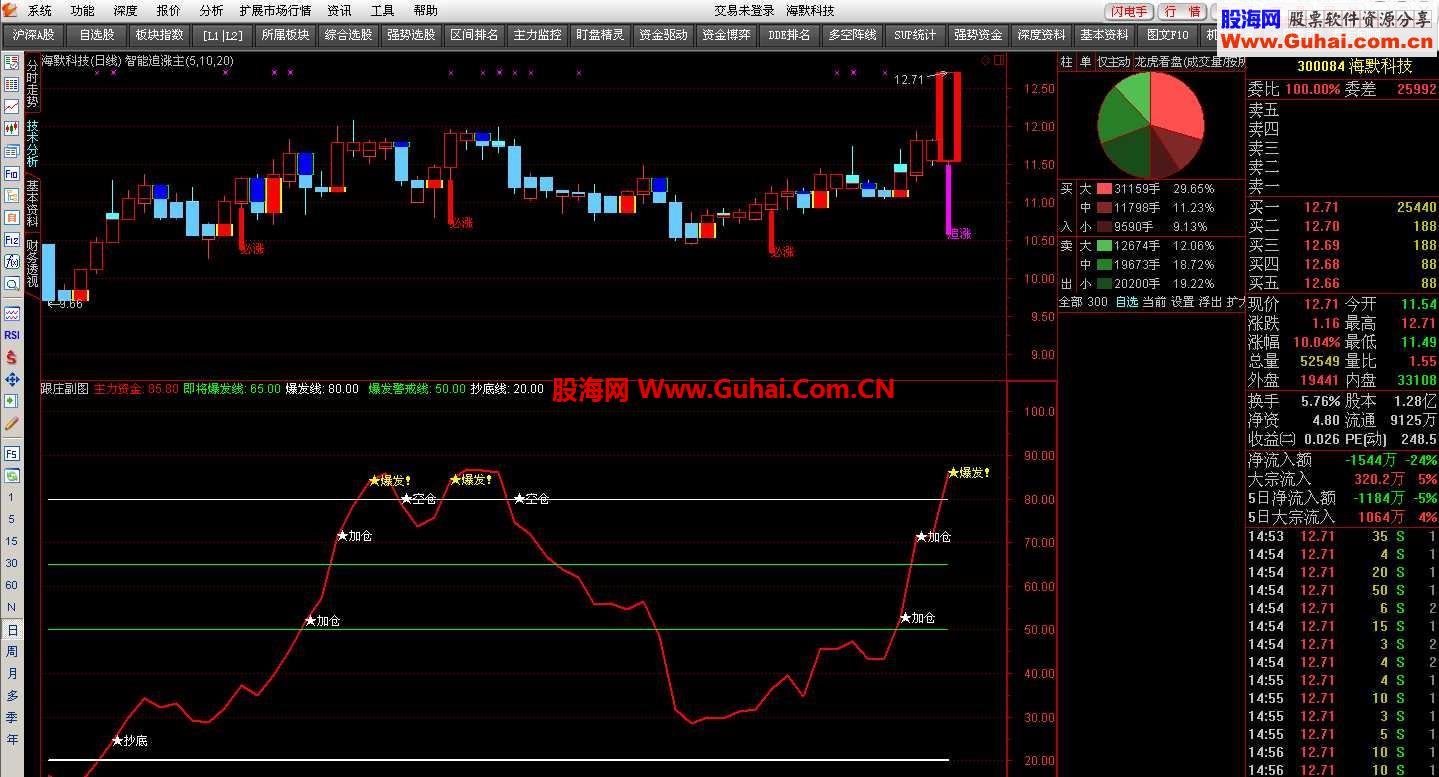Click the window icon below F10
The width and height of the screenshot is (1439, 777).
(x=12, y=195)
